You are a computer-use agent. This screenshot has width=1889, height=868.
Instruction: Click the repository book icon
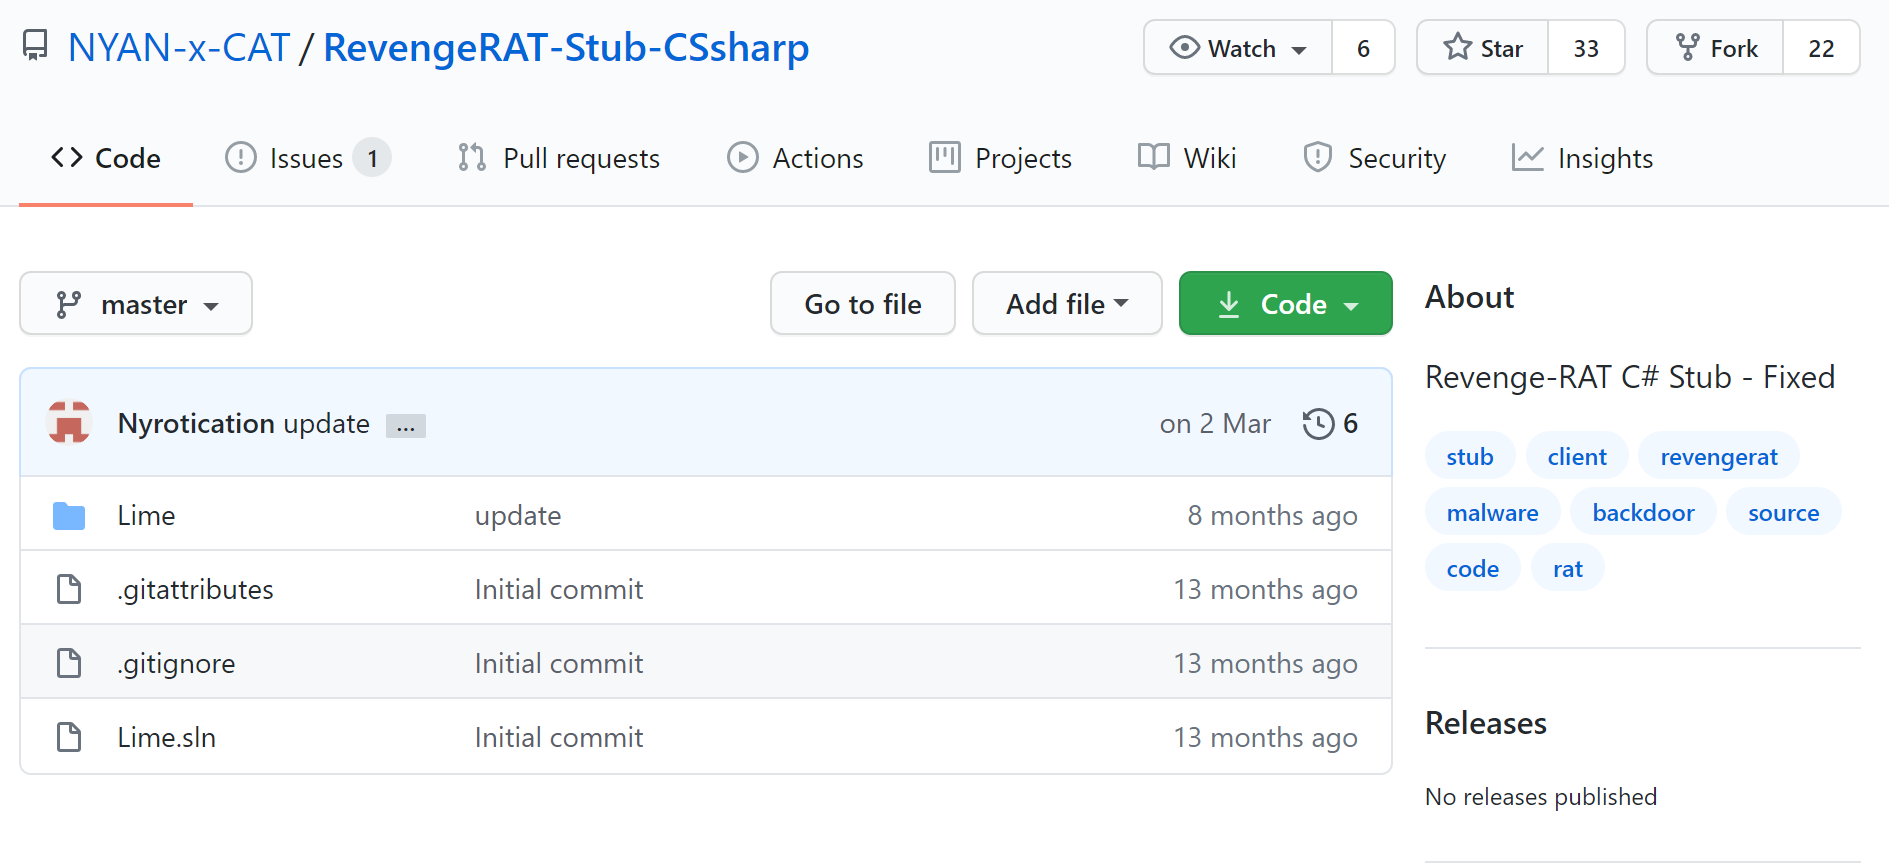pos(35,46)
